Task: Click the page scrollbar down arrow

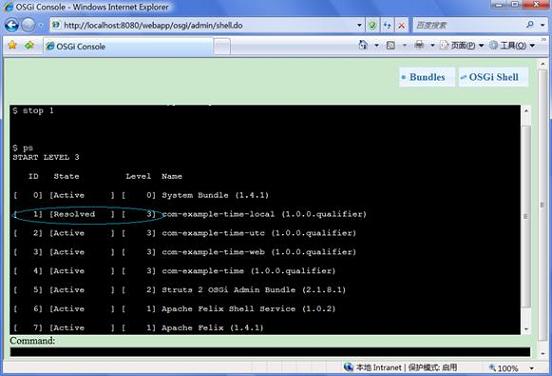Action: [542, 353]
